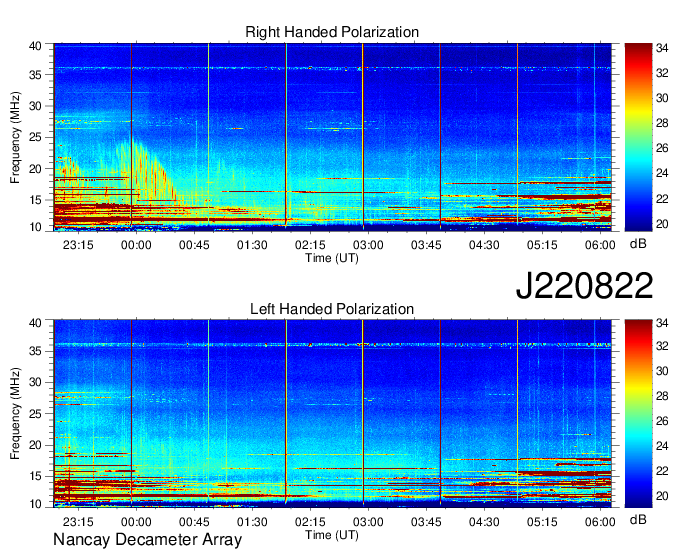This screenshot has width=680, height=552.
Task: Click the 20 value on left-handed colorbar
Action: (x=662, y=496)
